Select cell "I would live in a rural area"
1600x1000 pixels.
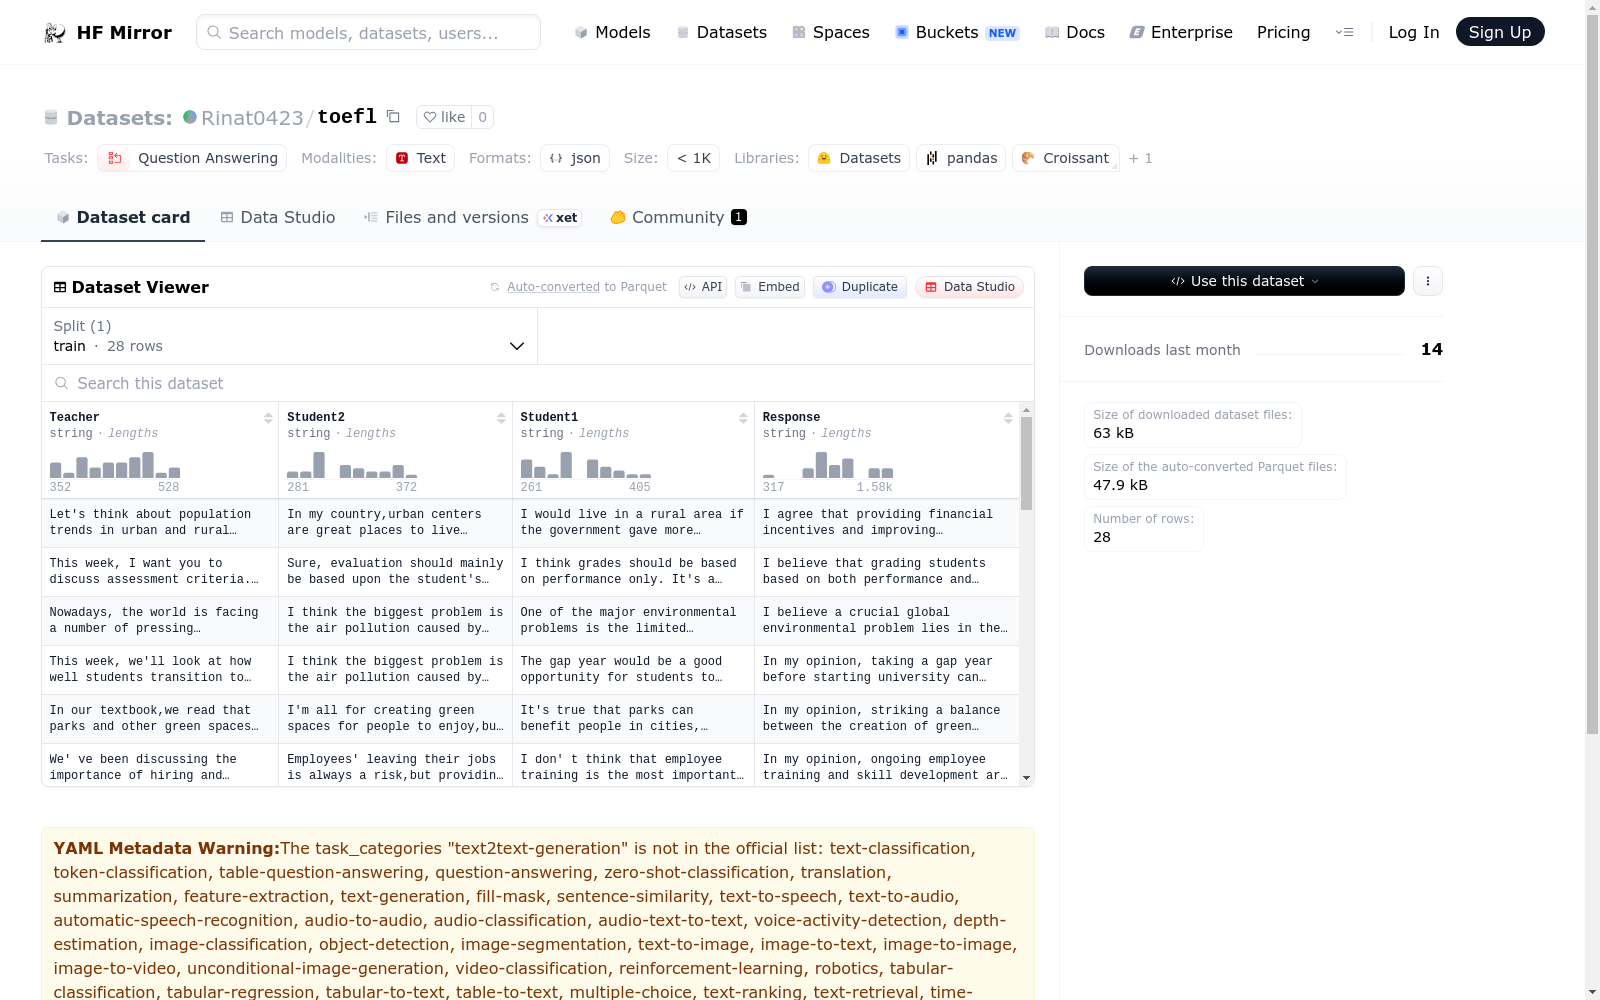pyautogui.click(x=633, y=523)
